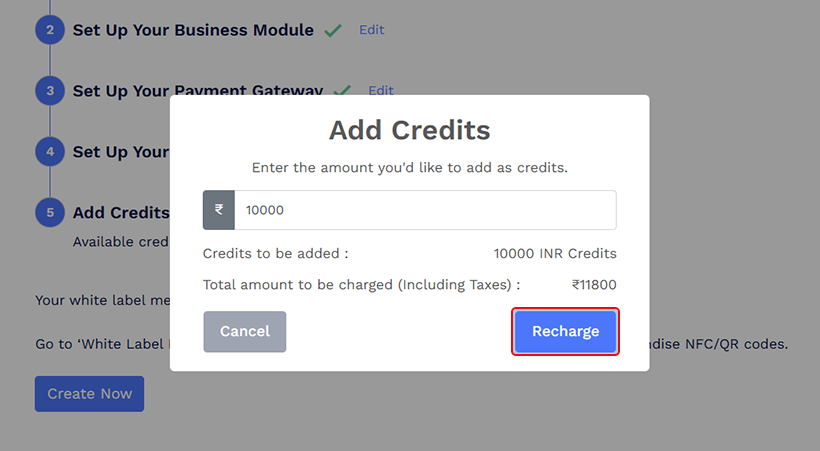Click the Add Credits dialog title

[409, 130]
